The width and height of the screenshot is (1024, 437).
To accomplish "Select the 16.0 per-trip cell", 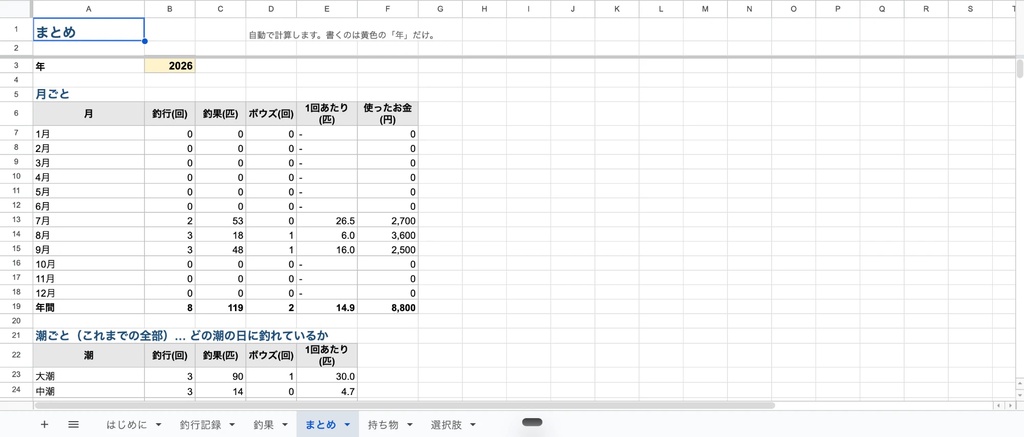I will [327, 250].
